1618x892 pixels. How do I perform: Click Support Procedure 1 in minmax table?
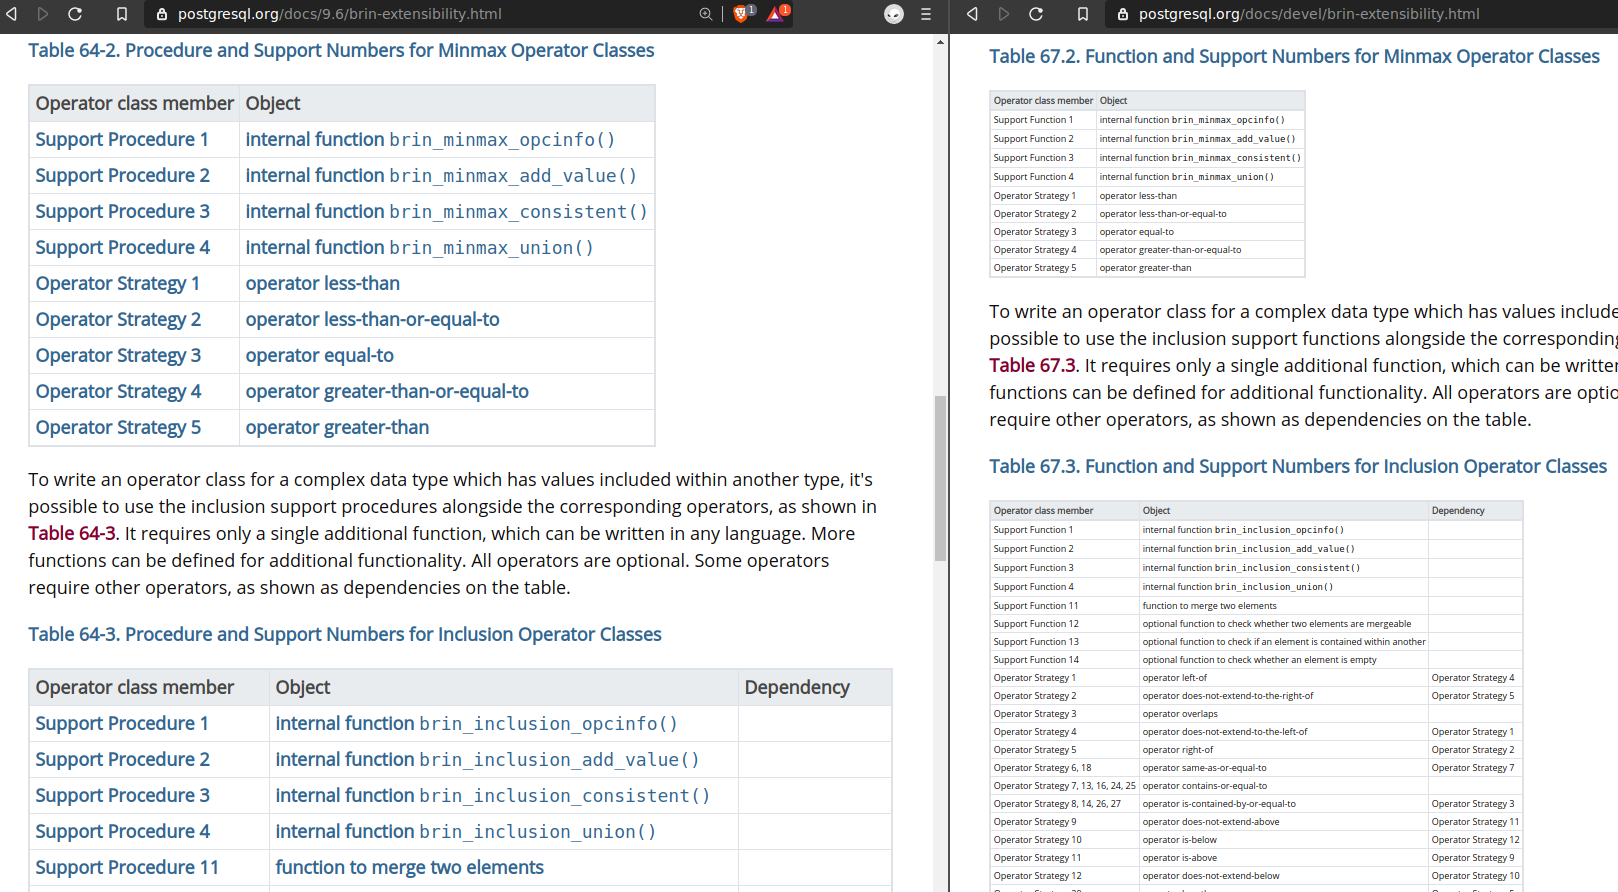pos(122,140)
